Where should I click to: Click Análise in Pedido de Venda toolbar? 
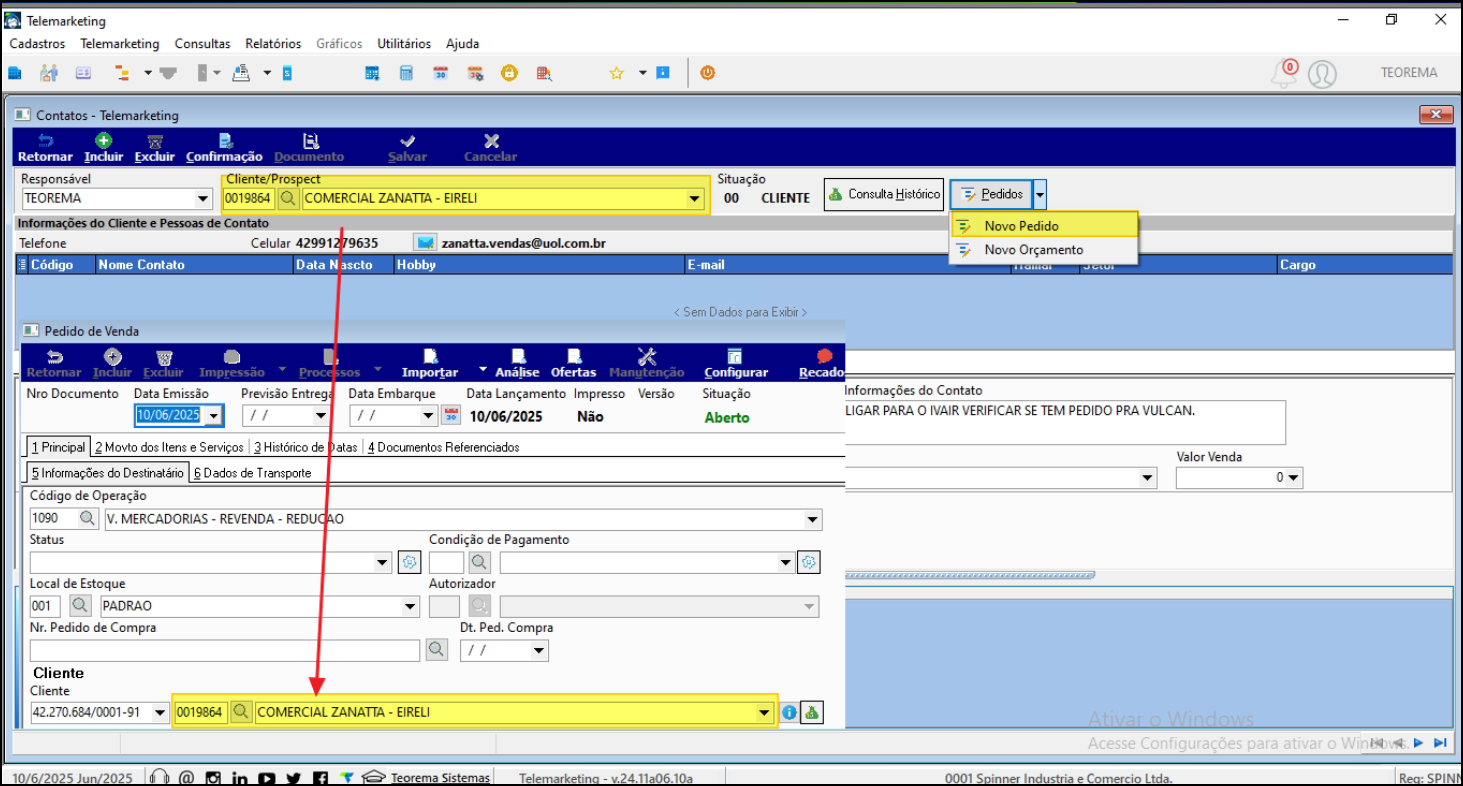518,364
